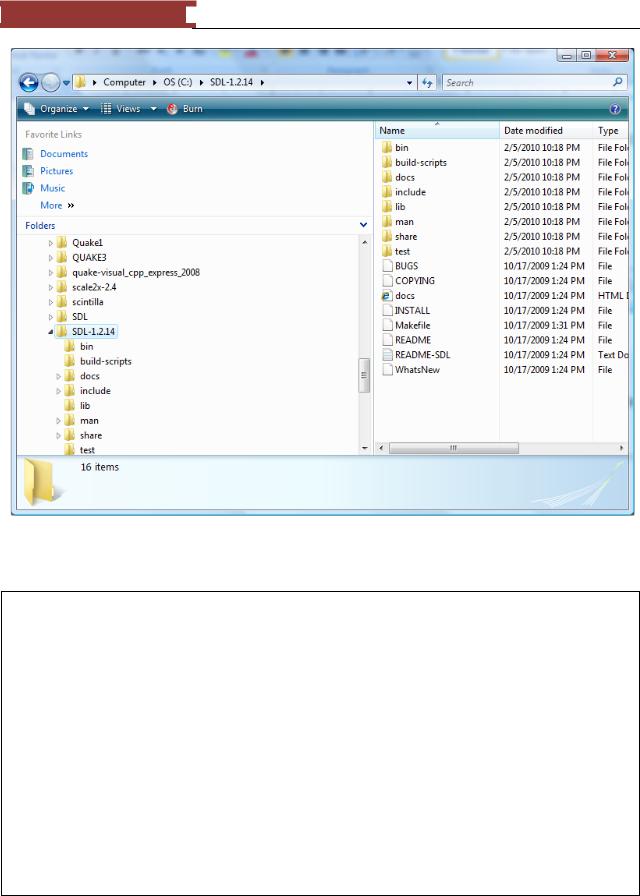Click the folder tree vertical scrollbar thumb

tap(364, 375)
